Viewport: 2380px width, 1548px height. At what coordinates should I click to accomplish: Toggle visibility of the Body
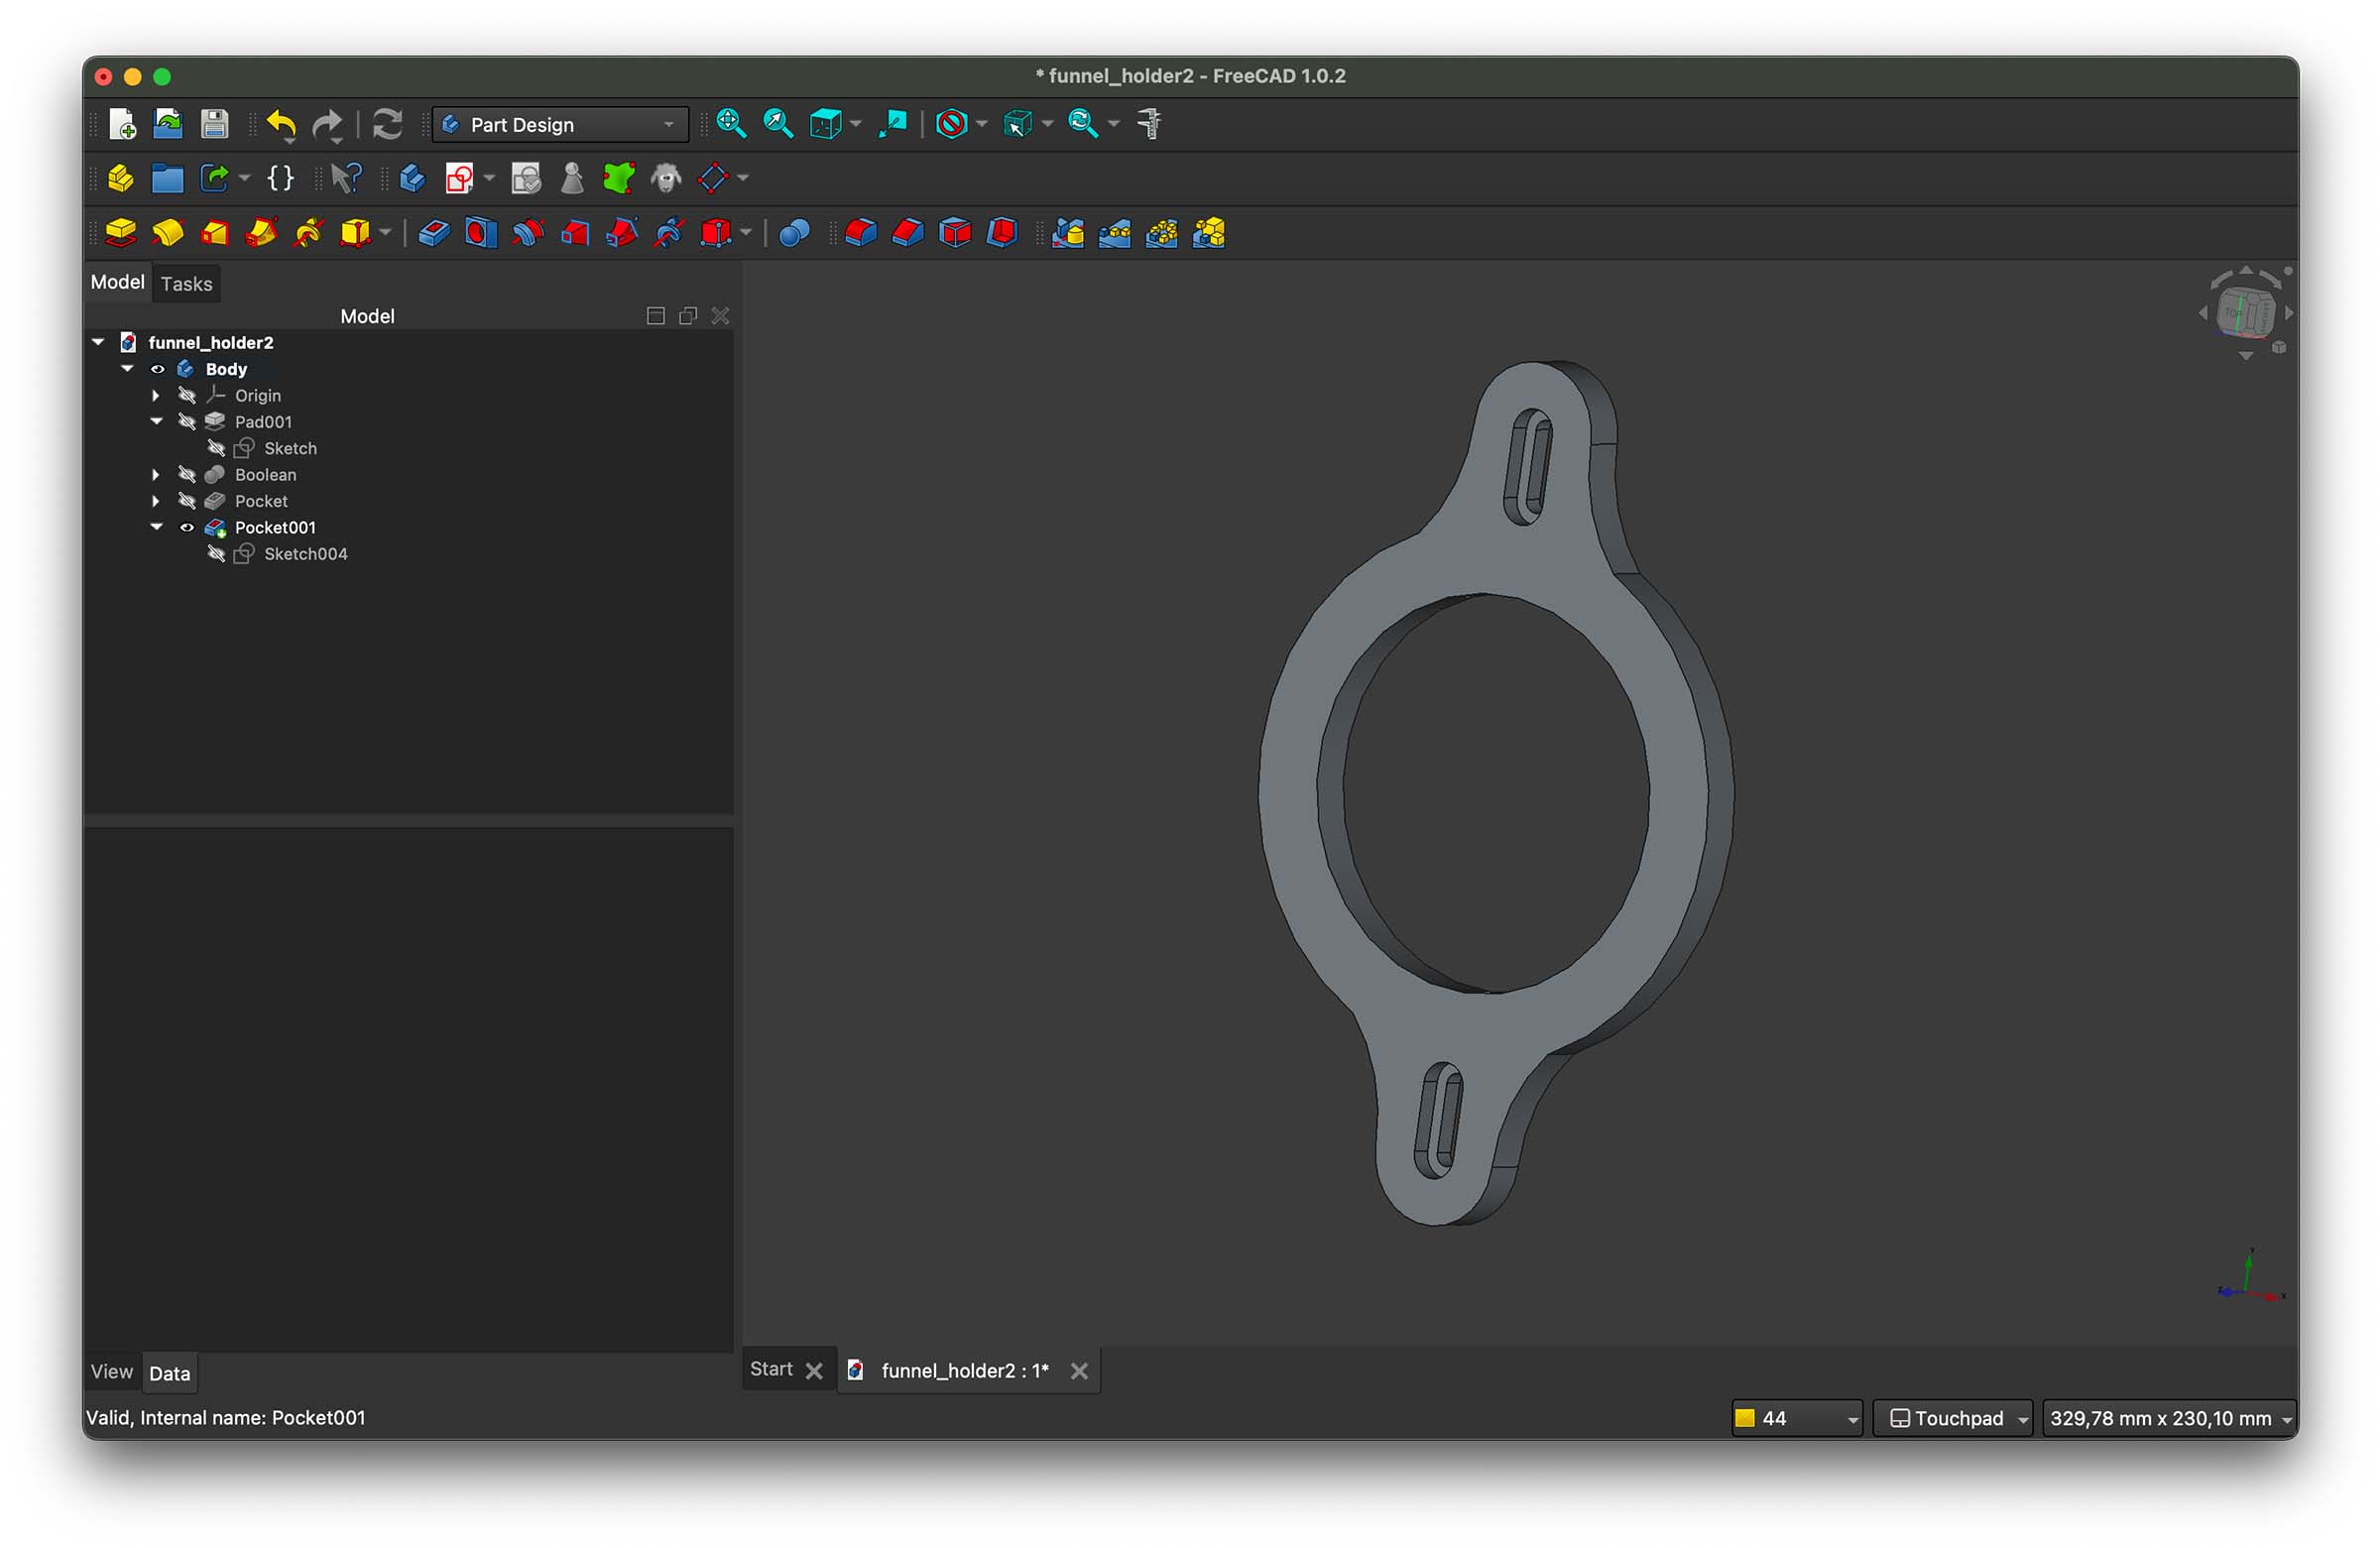pyautogui.click(x=158, y=369)
